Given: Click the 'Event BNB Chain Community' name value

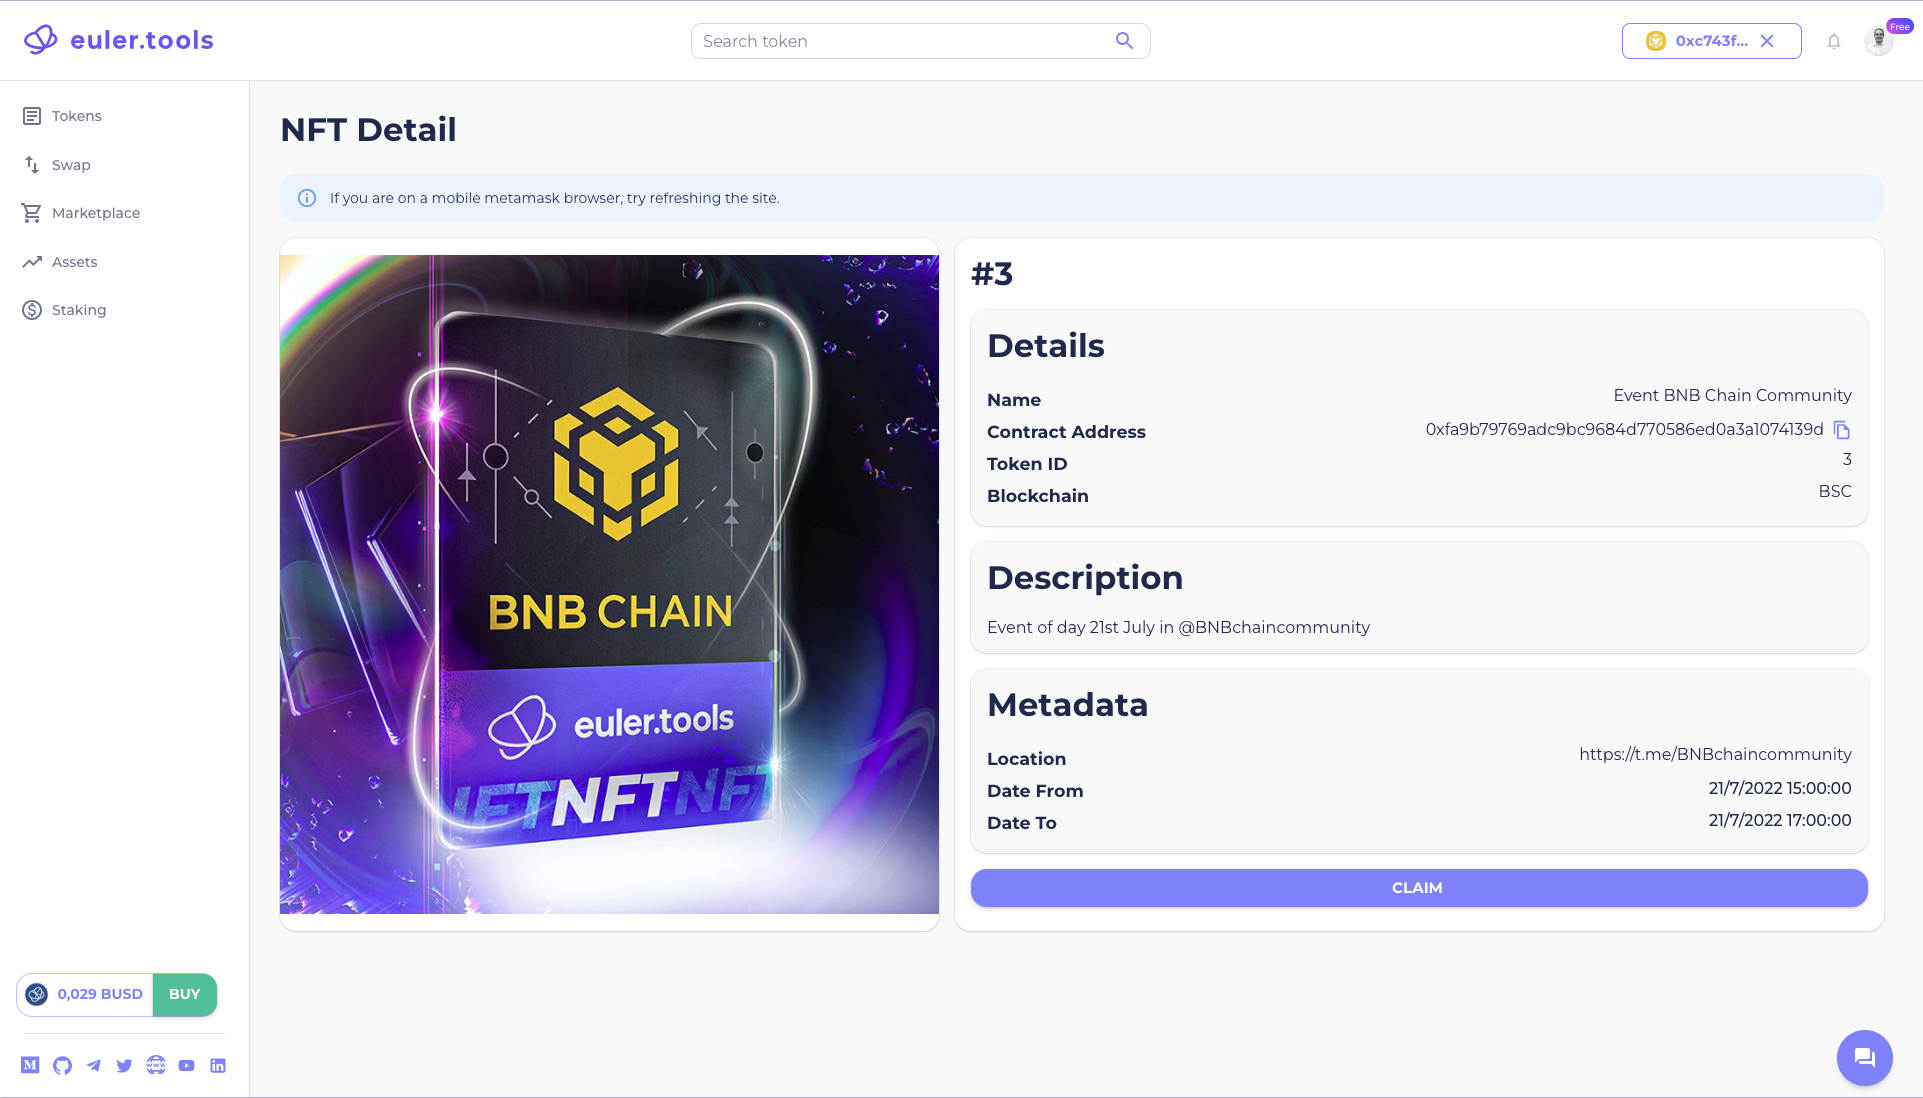Looking at the screenshot, I should point(1732,396).
